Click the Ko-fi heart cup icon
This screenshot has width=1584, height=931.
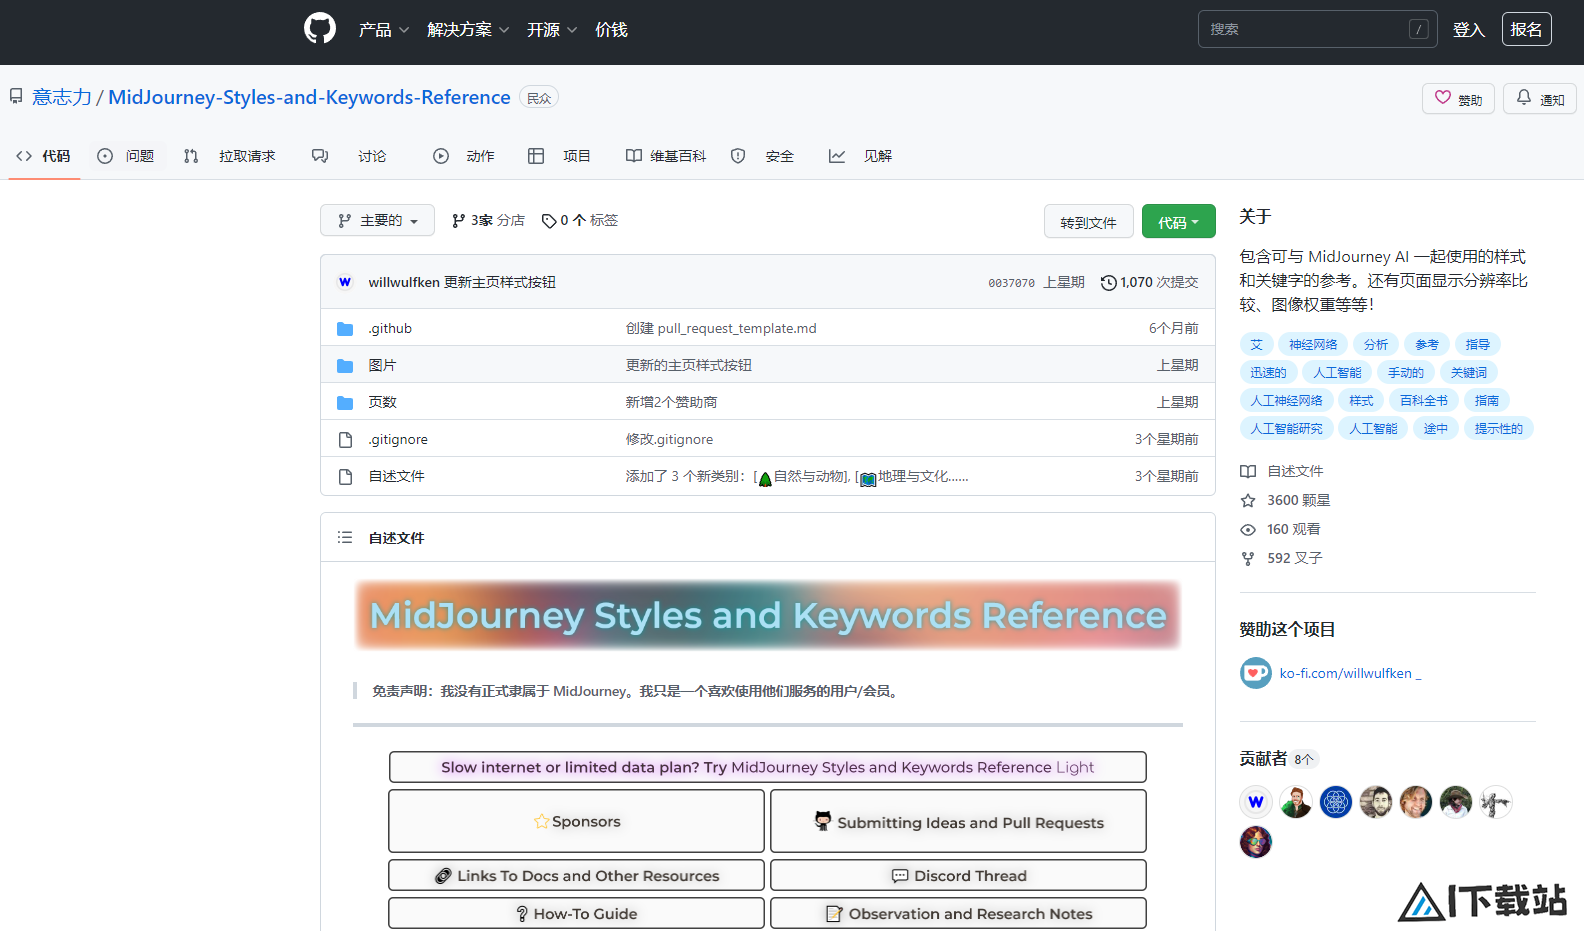pos(1256,673)
